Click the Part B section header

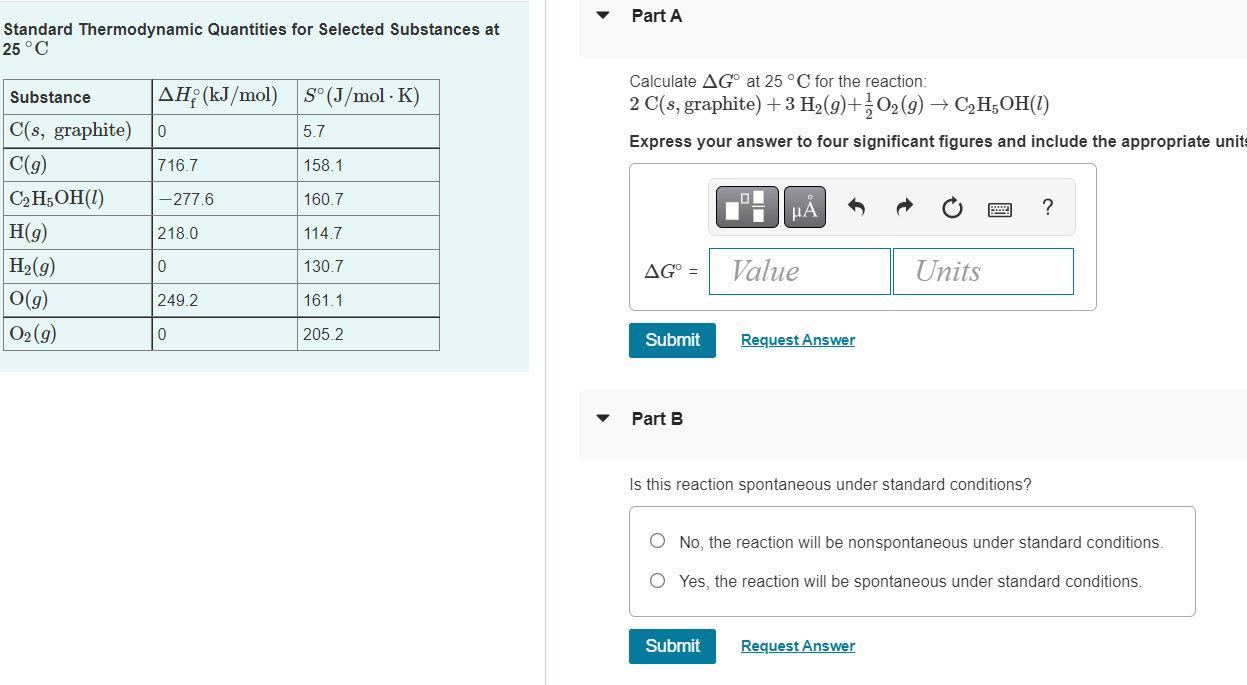point(657,418)
